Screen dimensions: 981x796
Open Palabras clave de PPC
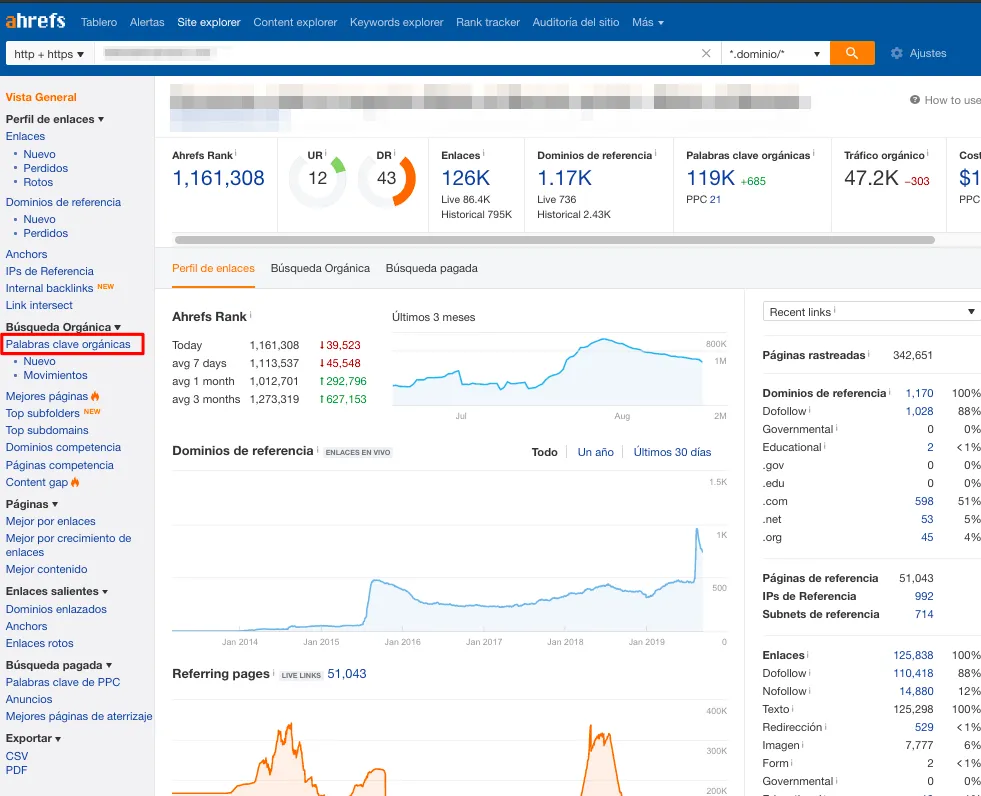(x=63, y=682)
